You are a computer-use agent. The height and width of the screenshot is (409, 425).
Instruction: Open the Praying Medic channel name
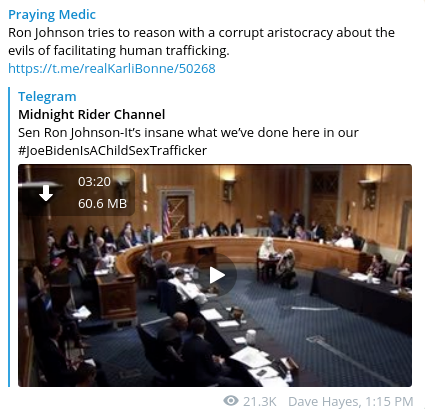coord(52,14)
